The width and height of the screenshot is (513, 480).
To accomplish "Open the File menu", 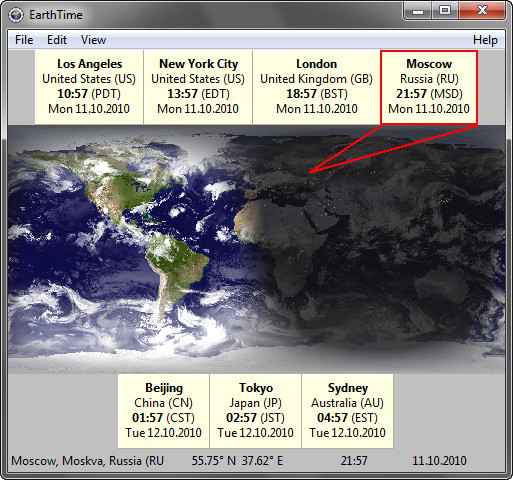I will click(x=24, y=40).
